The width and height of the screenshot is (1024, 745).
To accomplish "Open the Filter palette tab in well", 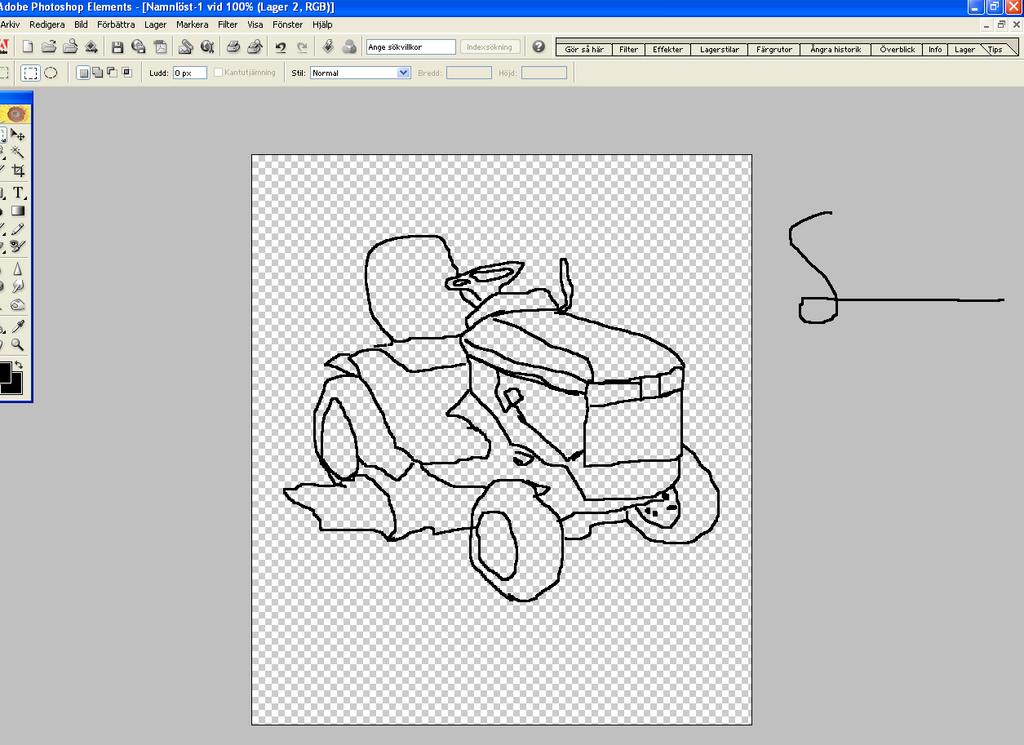I will tap(628, 50).
